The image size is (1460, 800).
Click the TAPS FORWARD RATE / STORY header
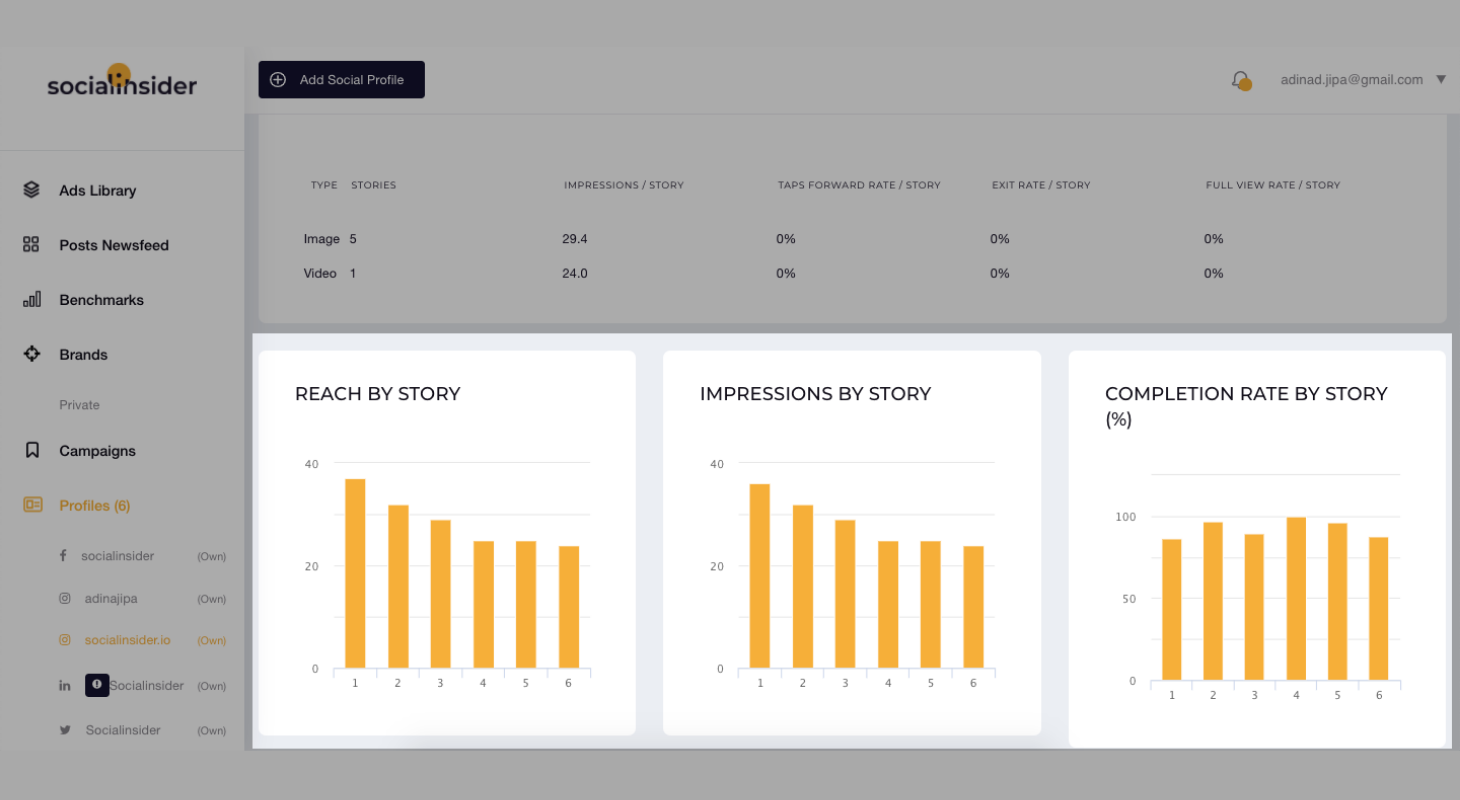859,185
